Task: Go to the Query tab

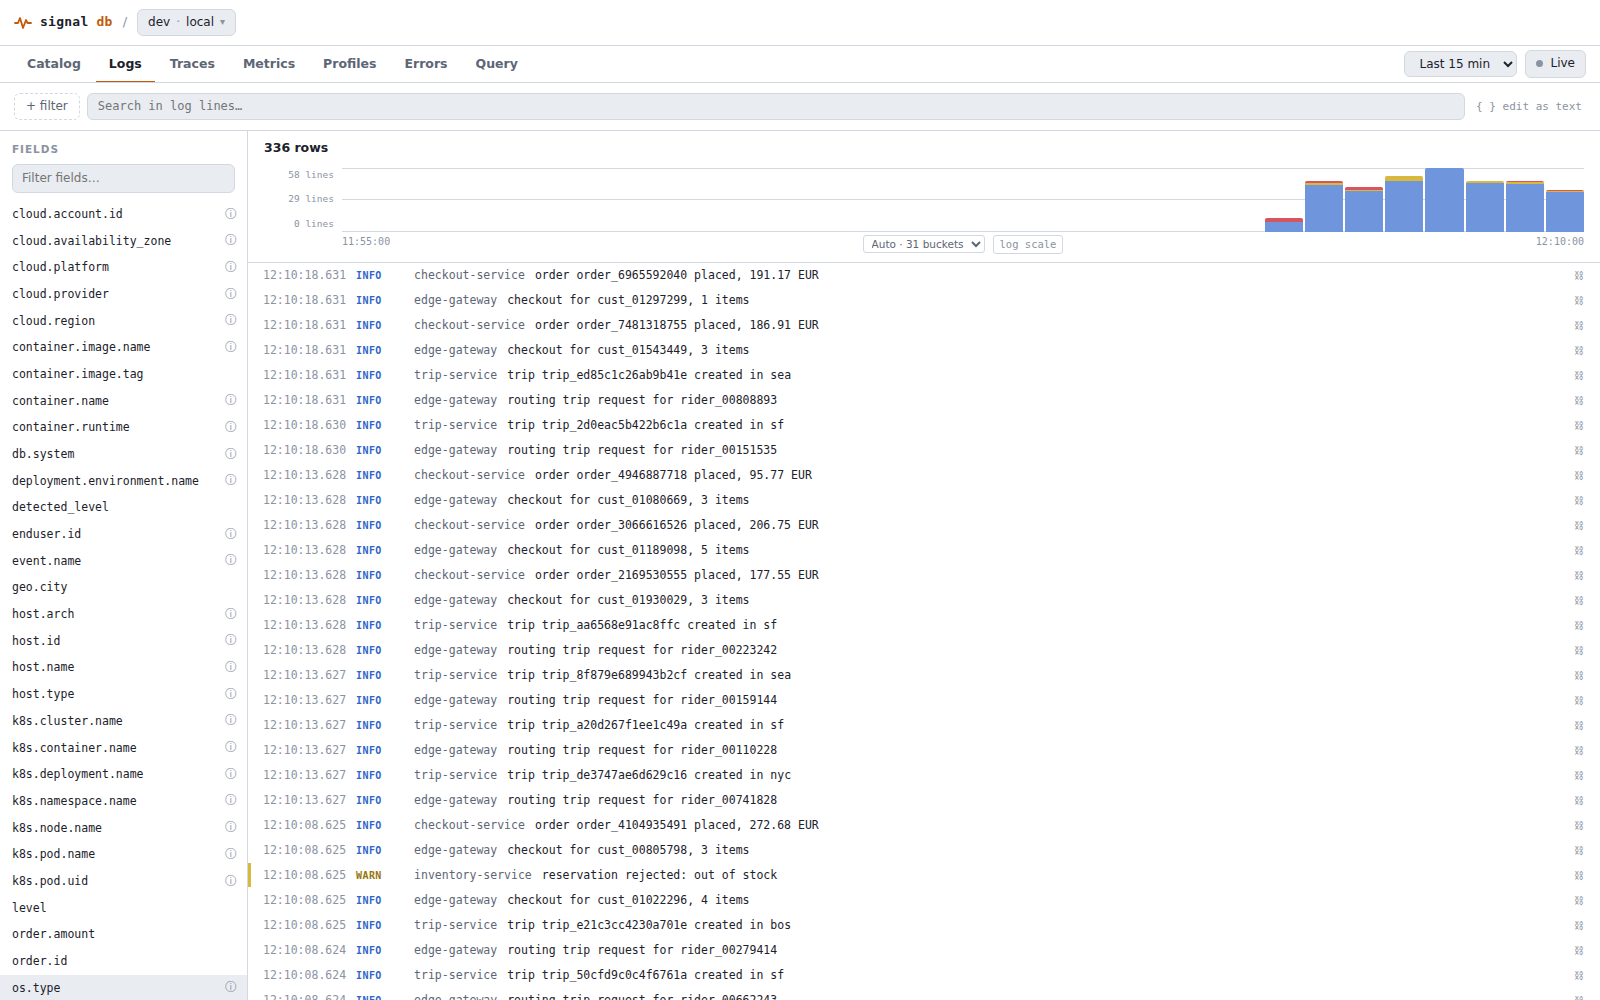Action: 497,64
